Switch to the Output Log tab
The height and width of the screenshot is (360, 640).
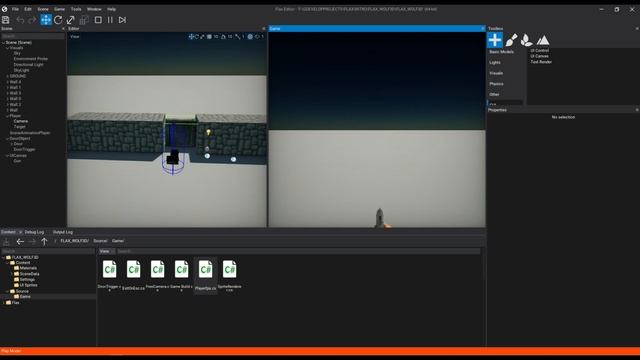pyautogui.click(x=63, y=232)
